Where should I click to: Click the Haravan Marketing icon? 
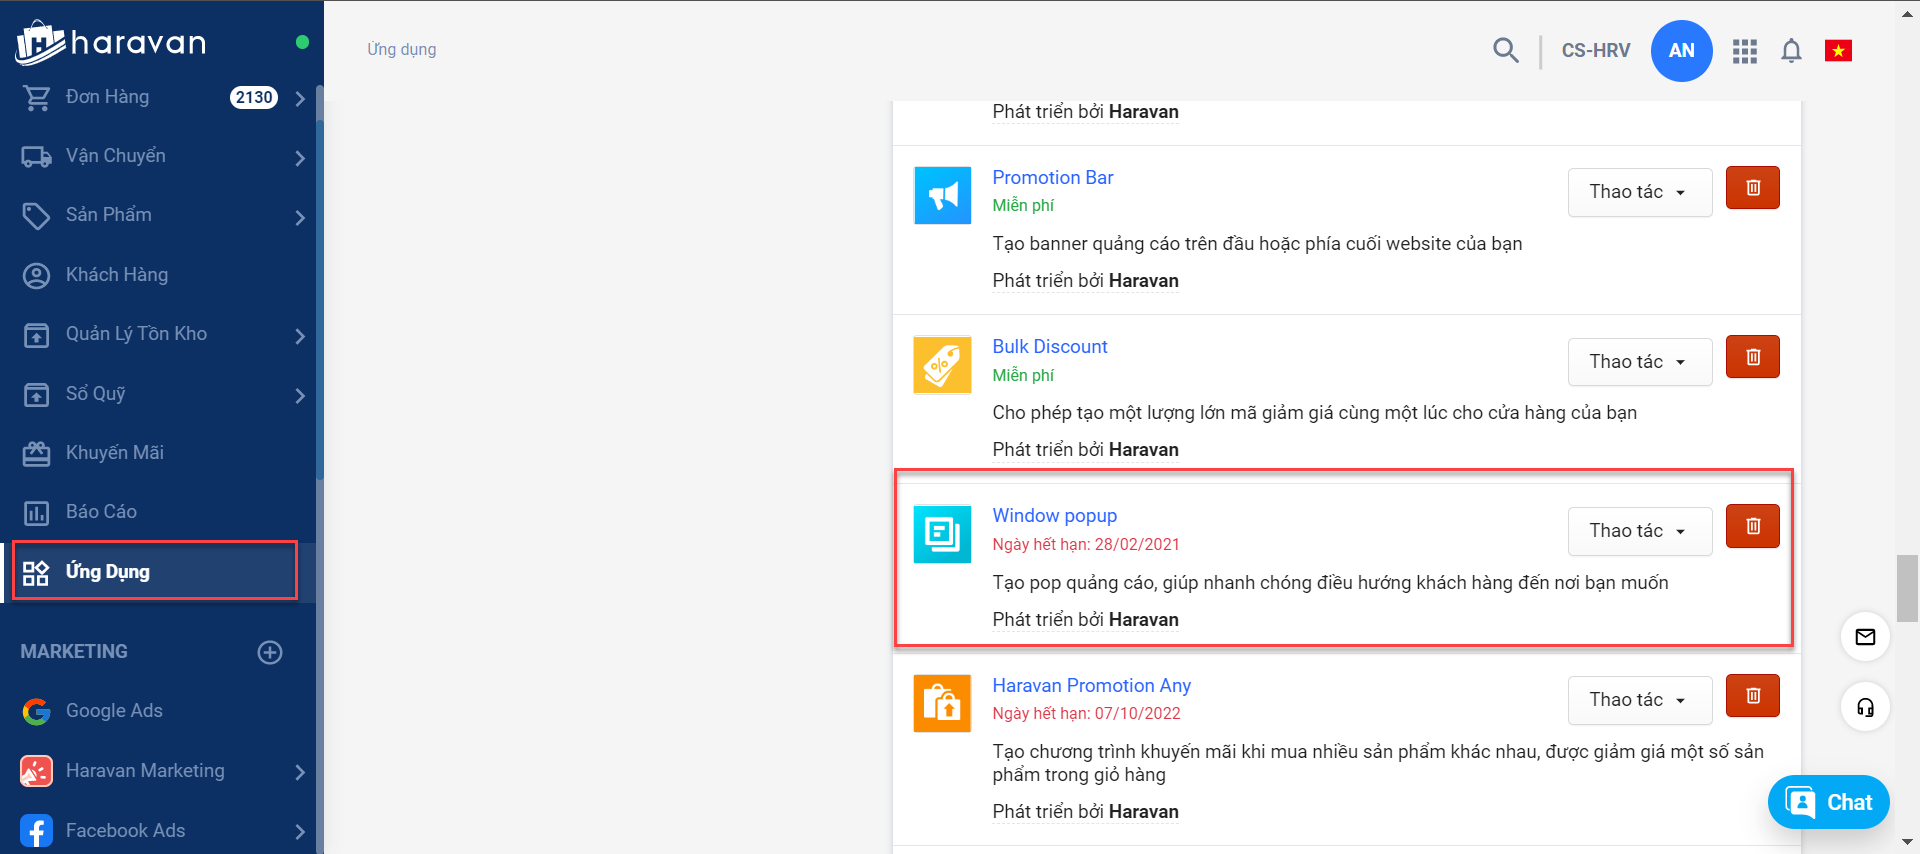[x=37, y=771]
